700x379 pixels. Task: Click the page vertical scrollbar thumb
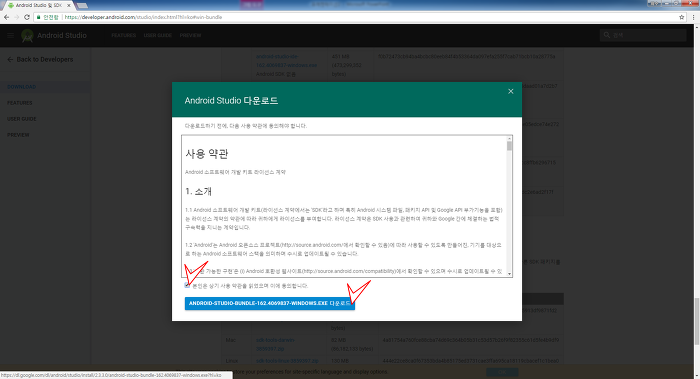(x=696, y=321)
